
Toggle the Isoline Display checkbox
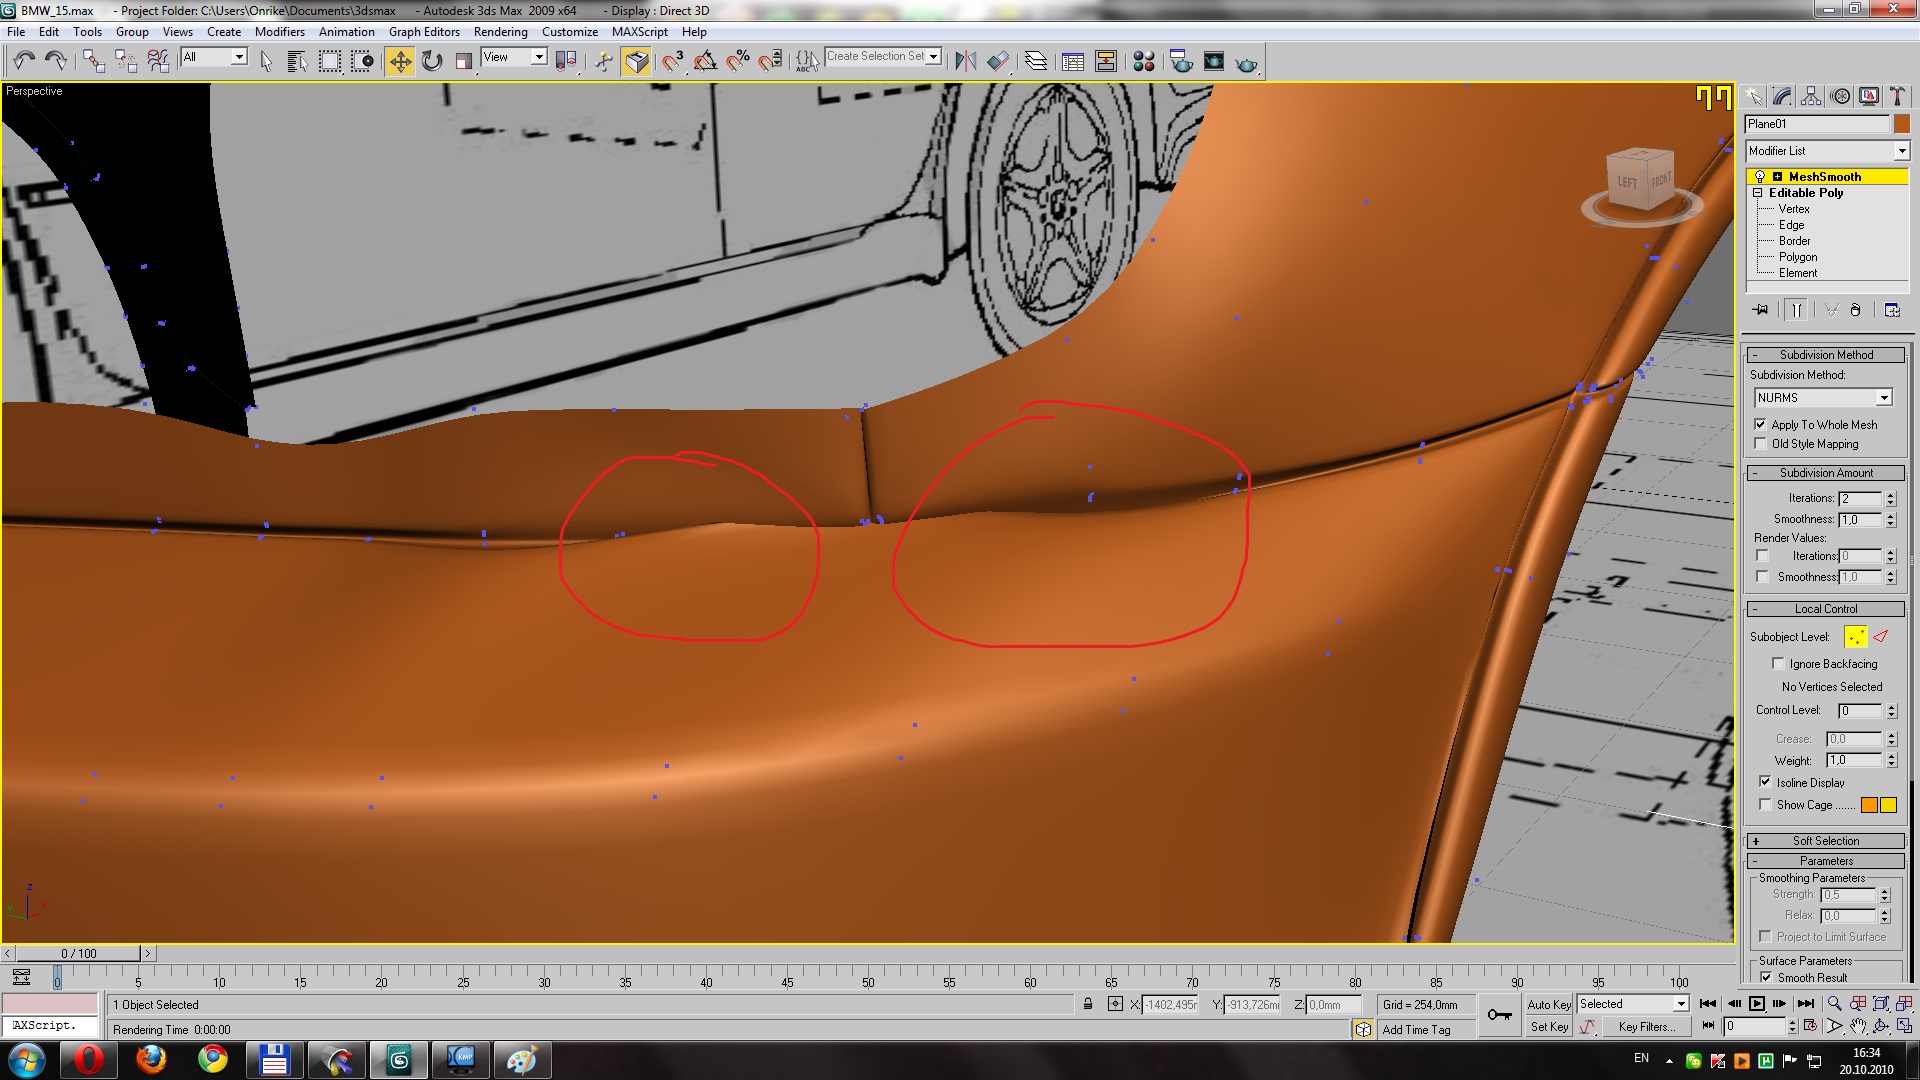click(1765, 782)
